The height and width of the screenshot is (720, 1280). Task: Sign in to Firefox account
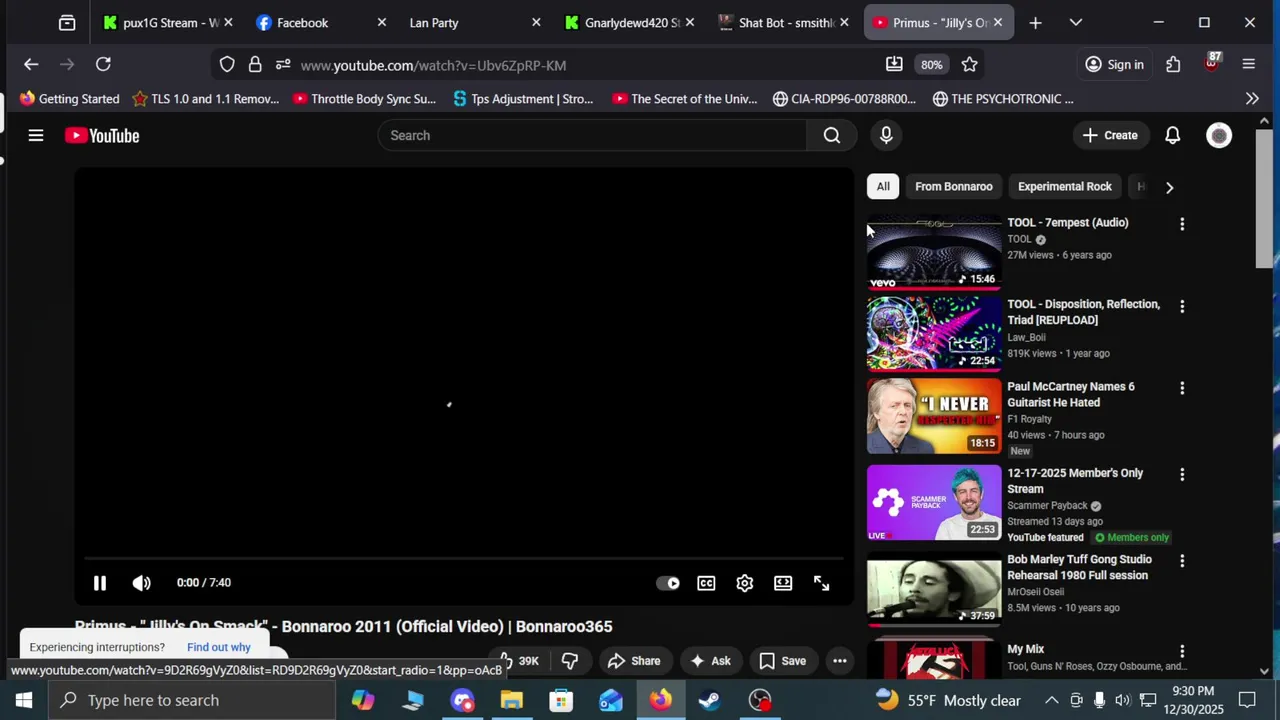pyautogui.click(x=1114, y=65)
